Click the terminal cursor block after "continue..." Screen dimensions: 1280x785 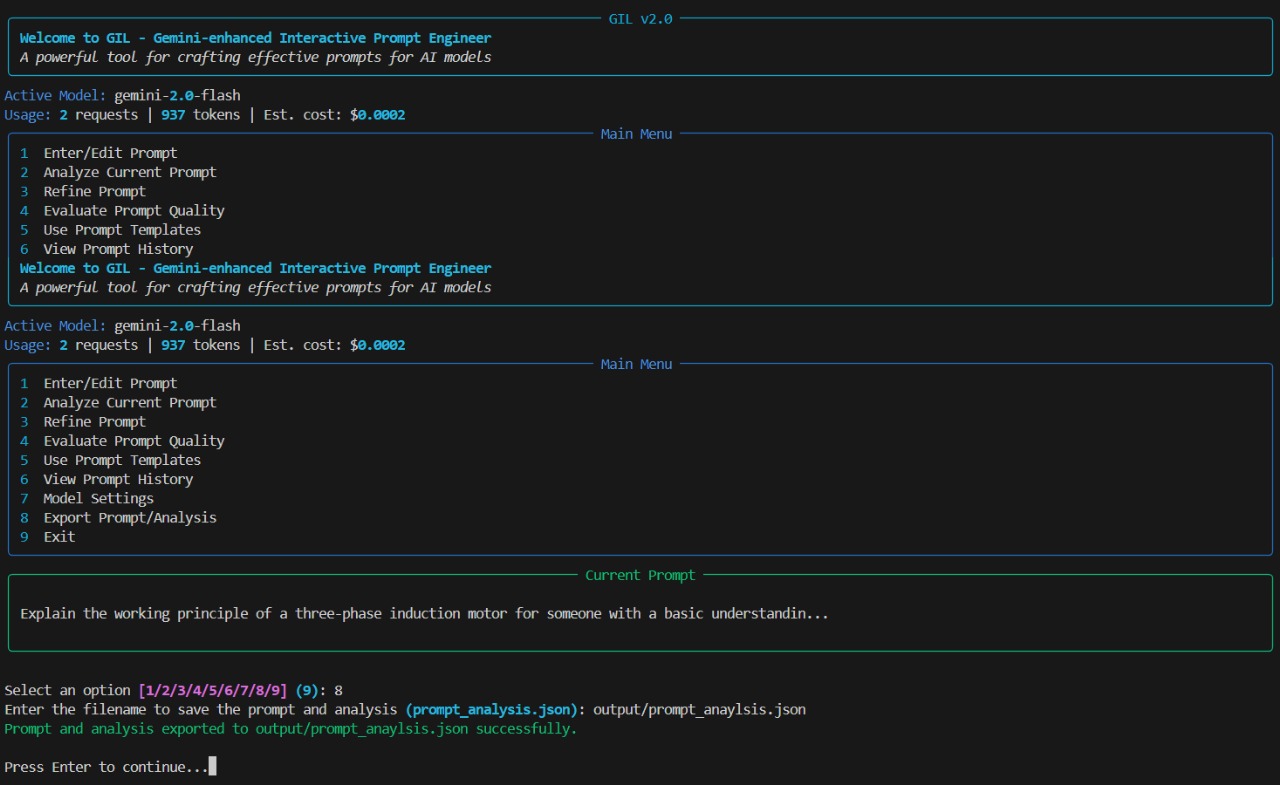coord(212,767)
